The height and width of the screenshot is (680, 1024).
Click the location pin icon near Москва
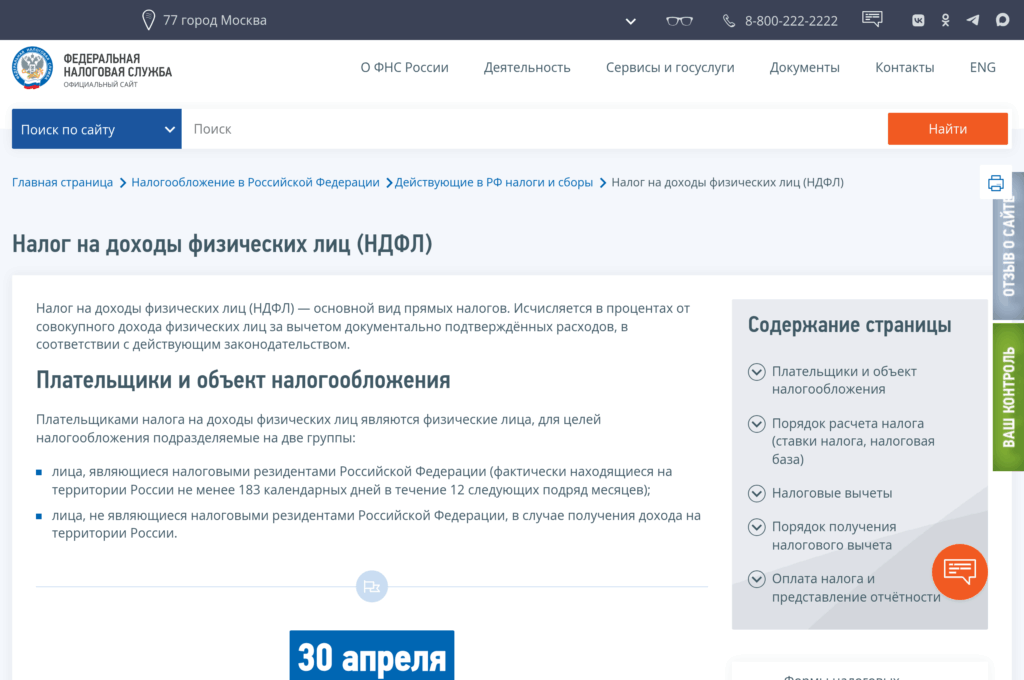point(148,20)
